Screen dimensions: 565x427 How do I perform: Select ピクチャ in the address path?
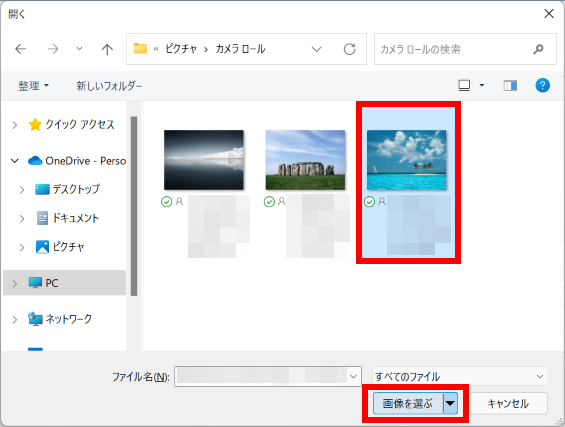tap(181, 49)
